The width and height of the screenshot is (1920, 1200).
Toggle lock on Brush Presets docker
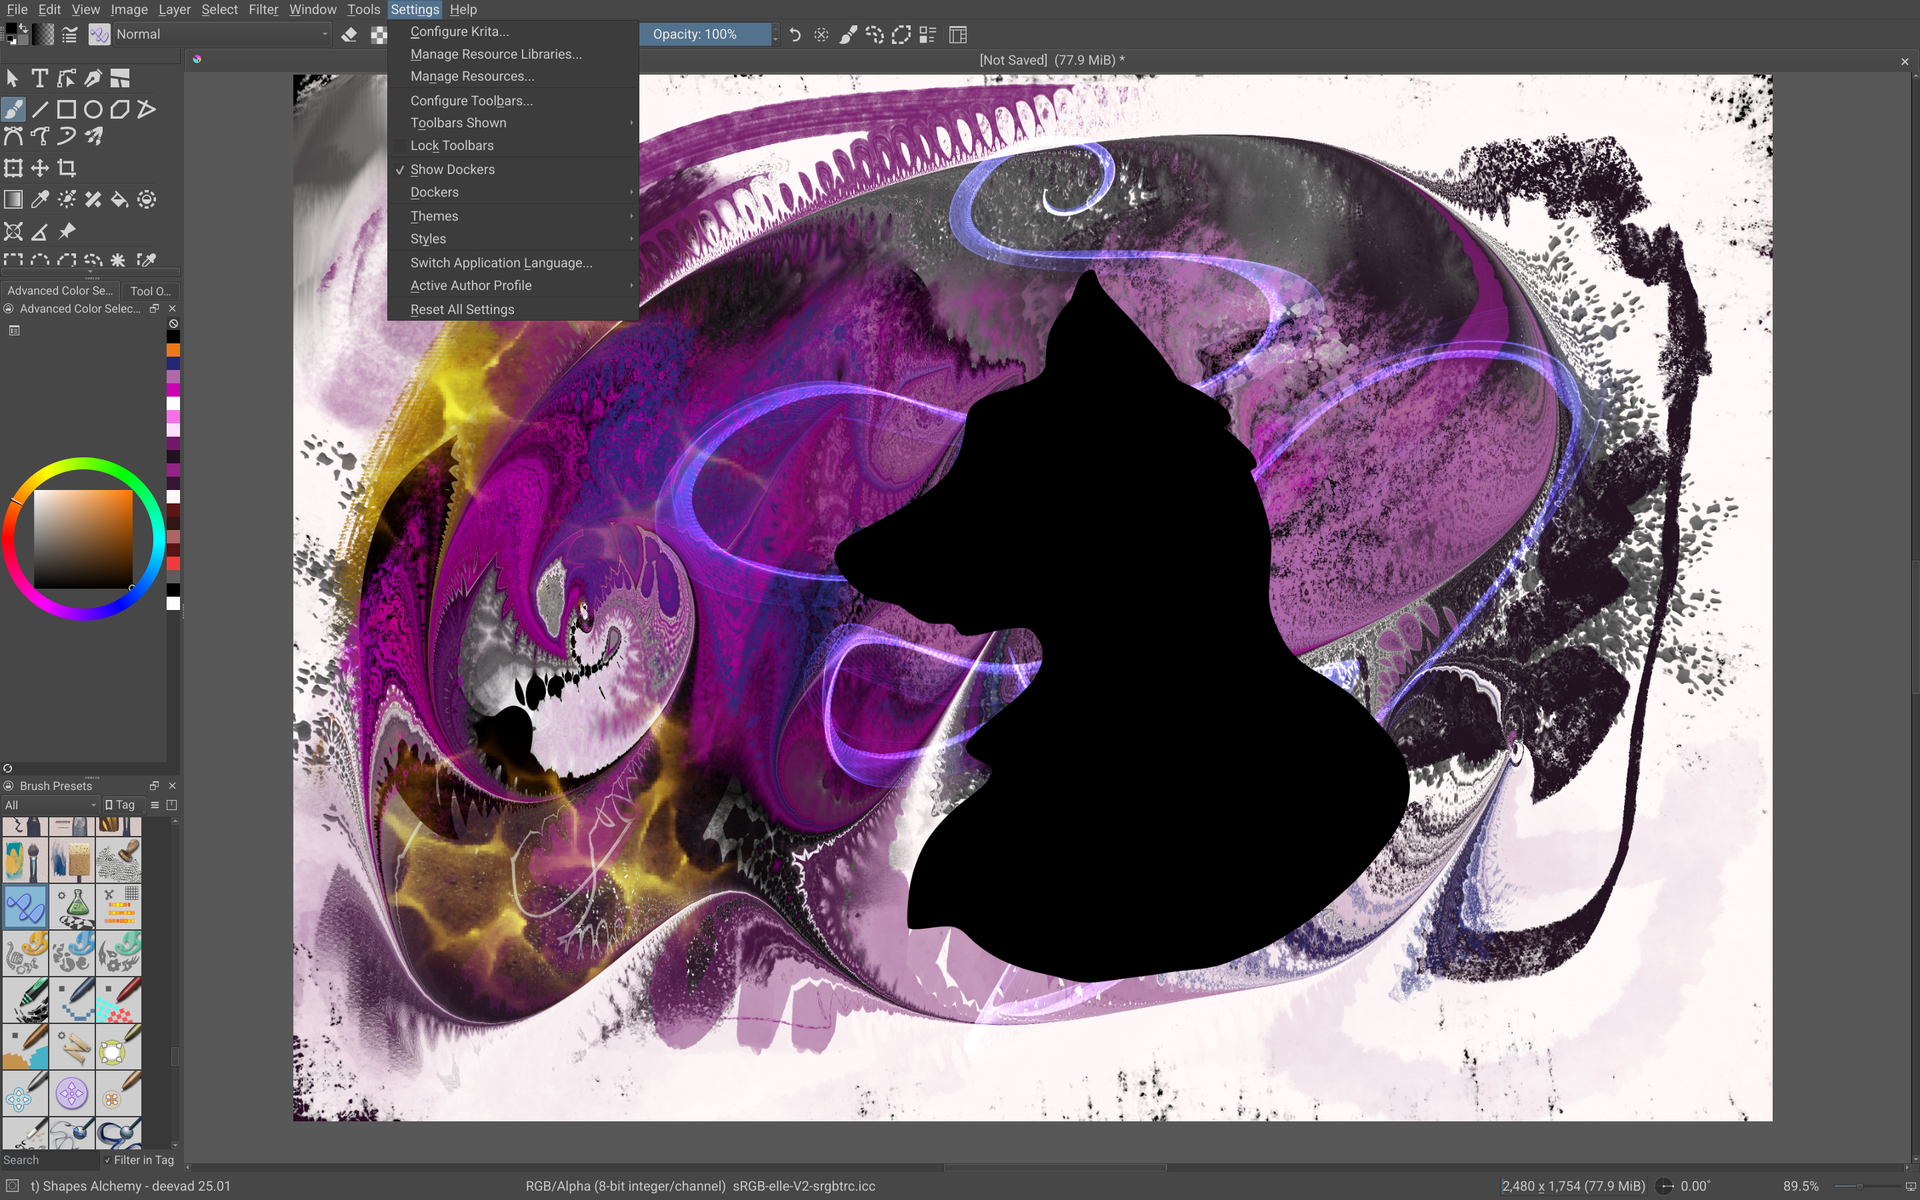[8, 786]
